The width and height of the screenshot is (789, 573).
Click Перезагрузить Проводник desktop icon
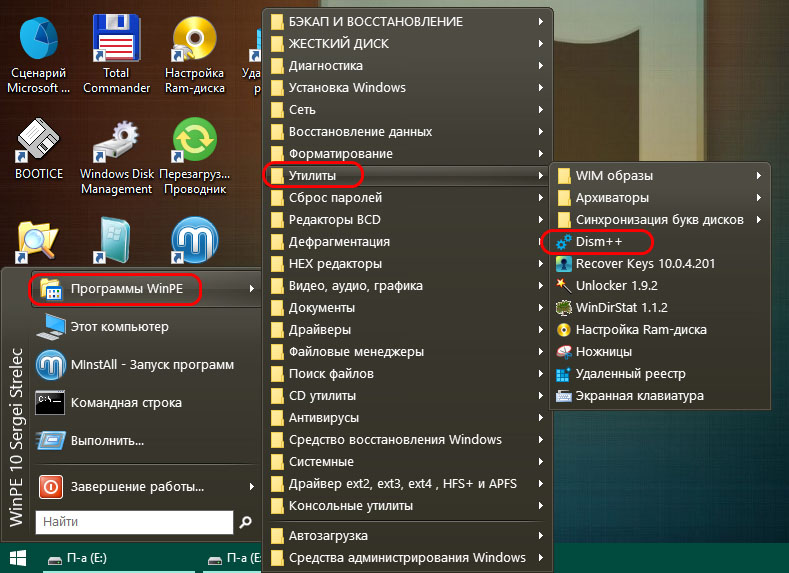click(x=195, y=156)
